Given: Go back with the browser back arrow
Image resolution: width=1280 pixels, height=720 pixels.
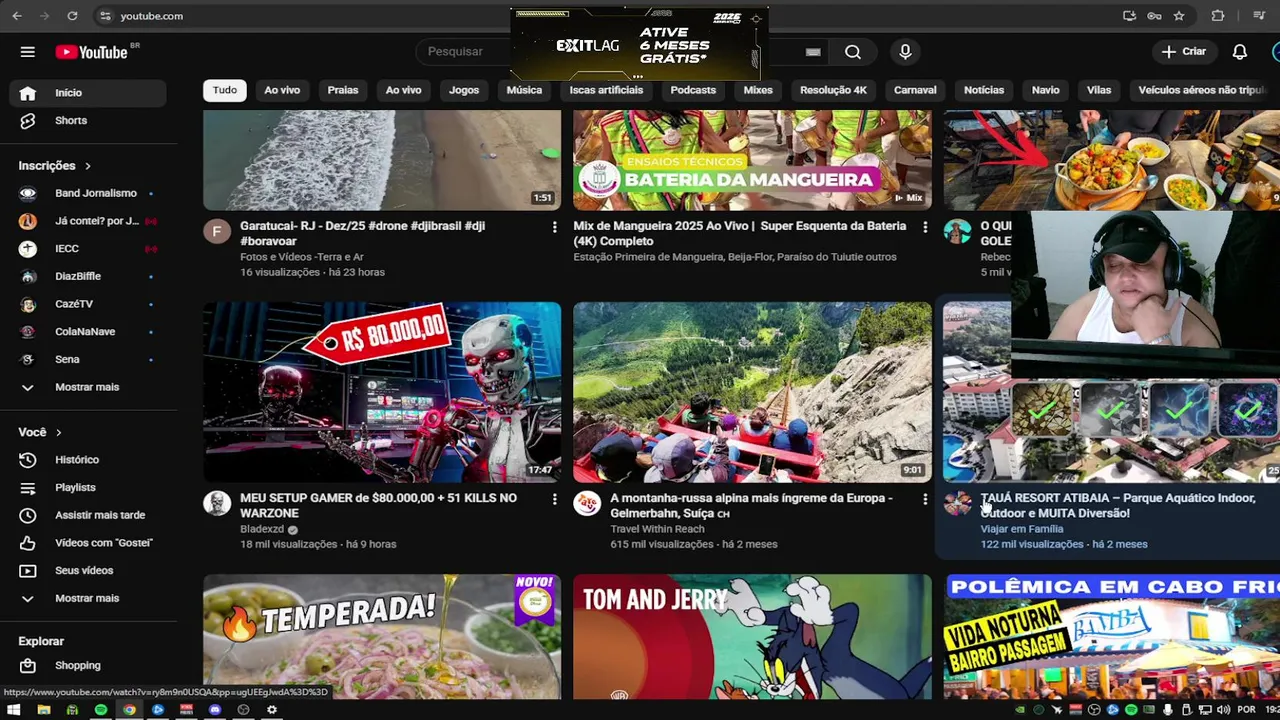Looking at the screenshot, I should pos(17,16).
